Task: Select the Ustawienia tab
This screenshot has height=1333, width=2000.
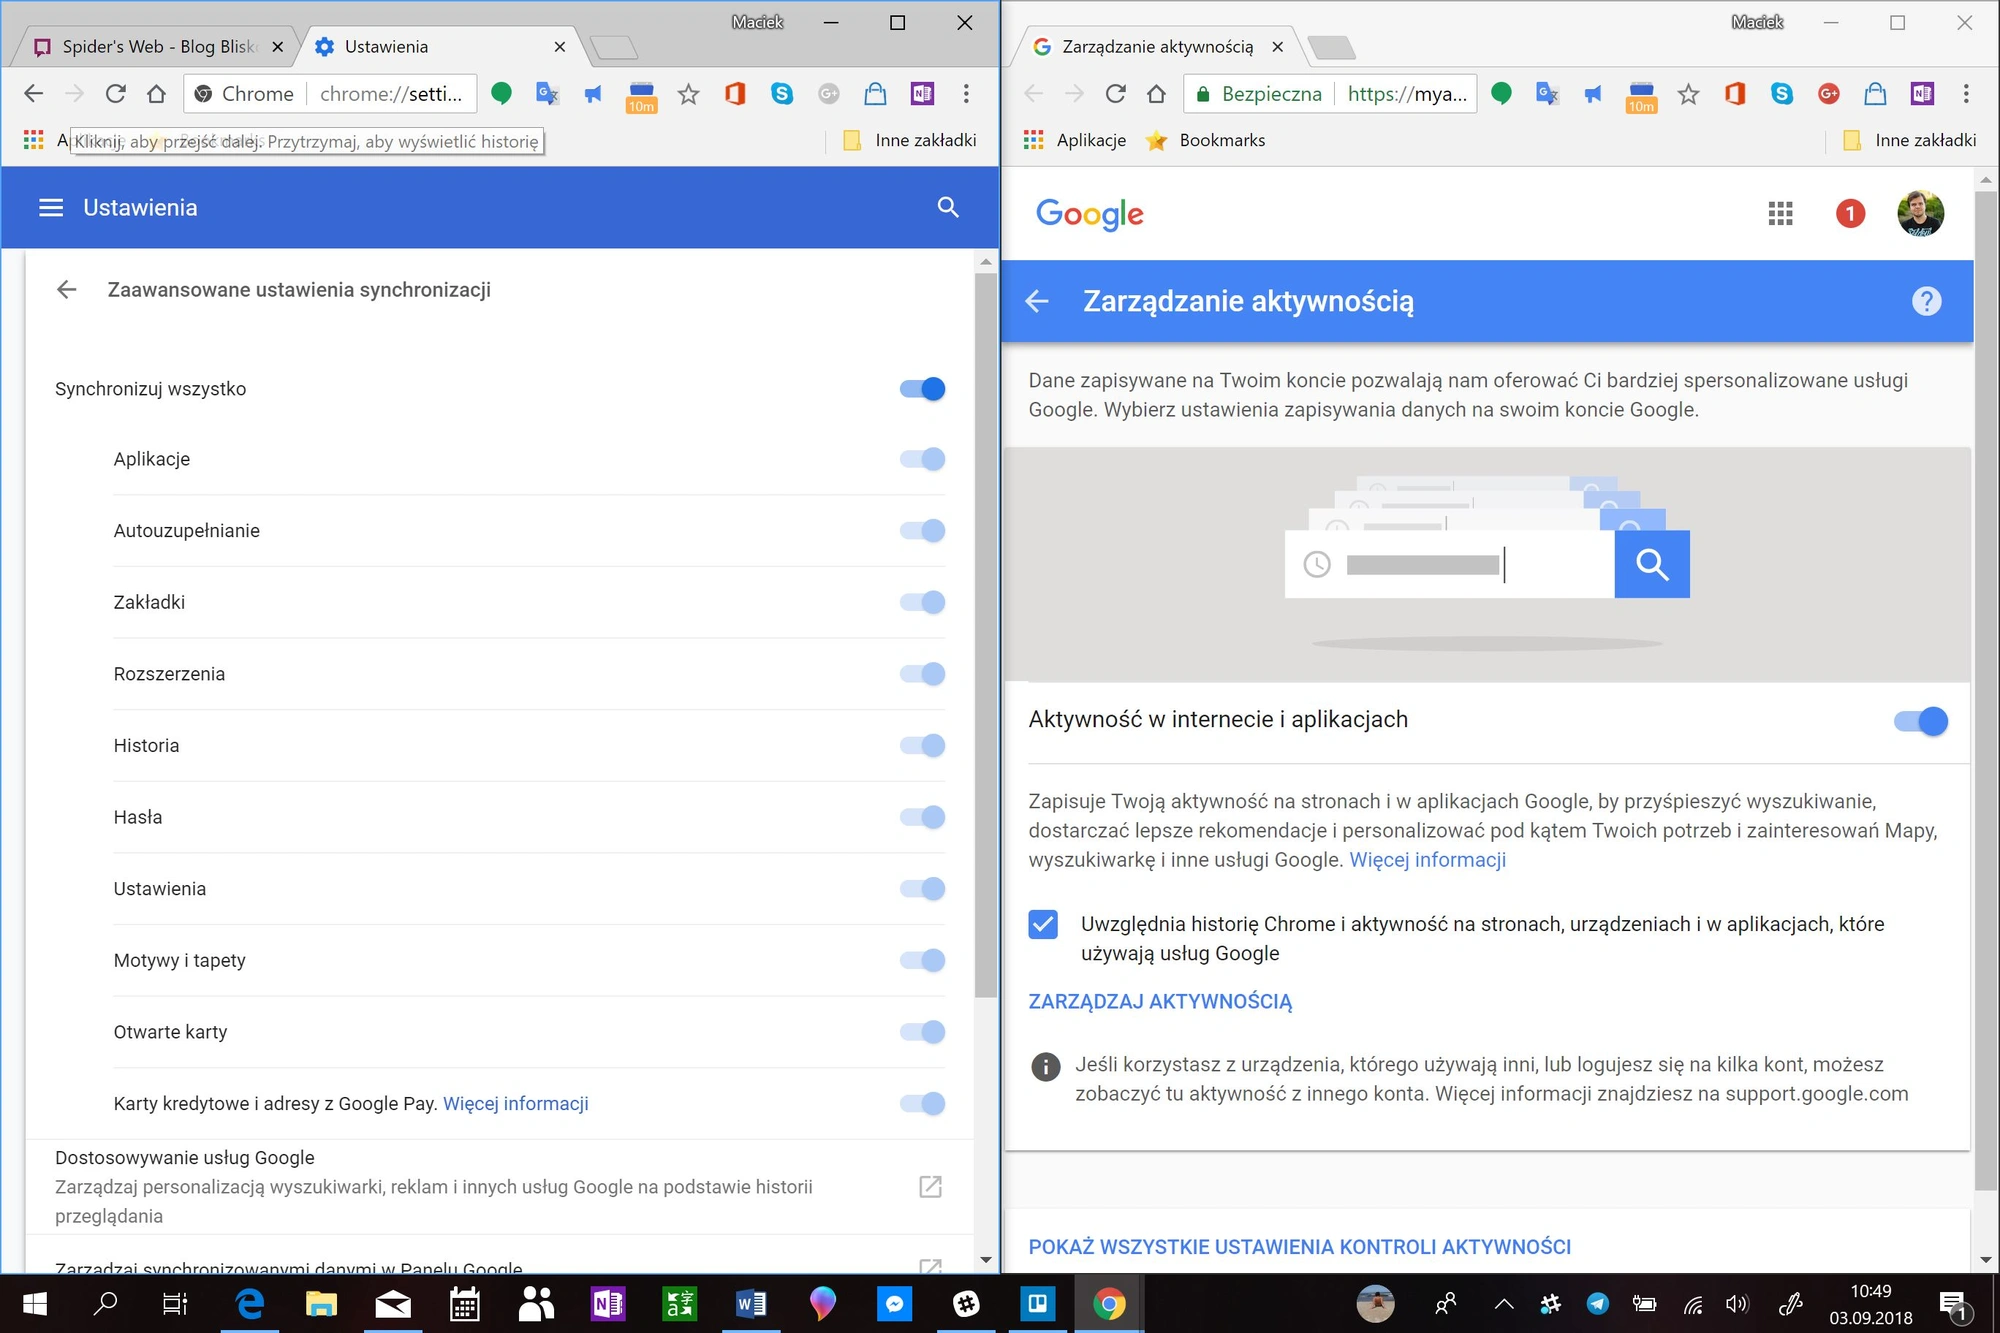Action: pos(440,47)
